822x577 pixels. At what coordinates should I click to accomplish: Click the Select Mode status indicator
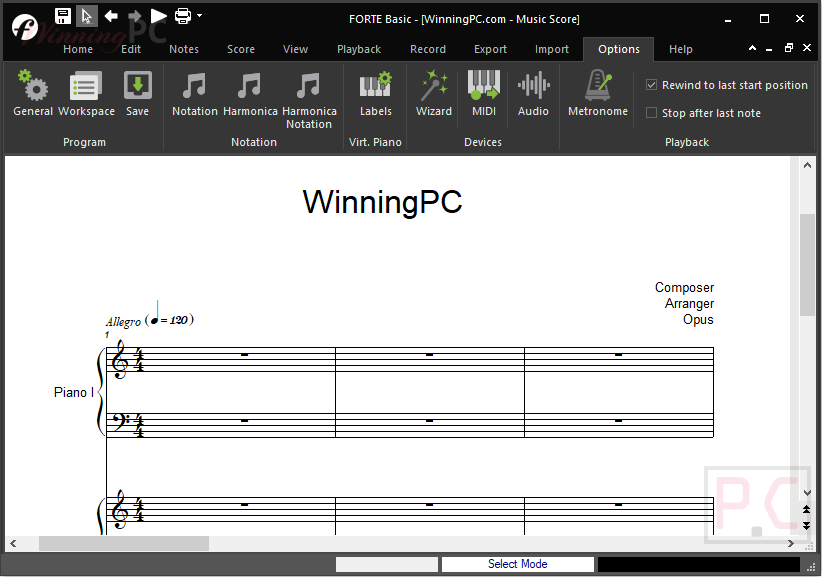click(517, 564)
